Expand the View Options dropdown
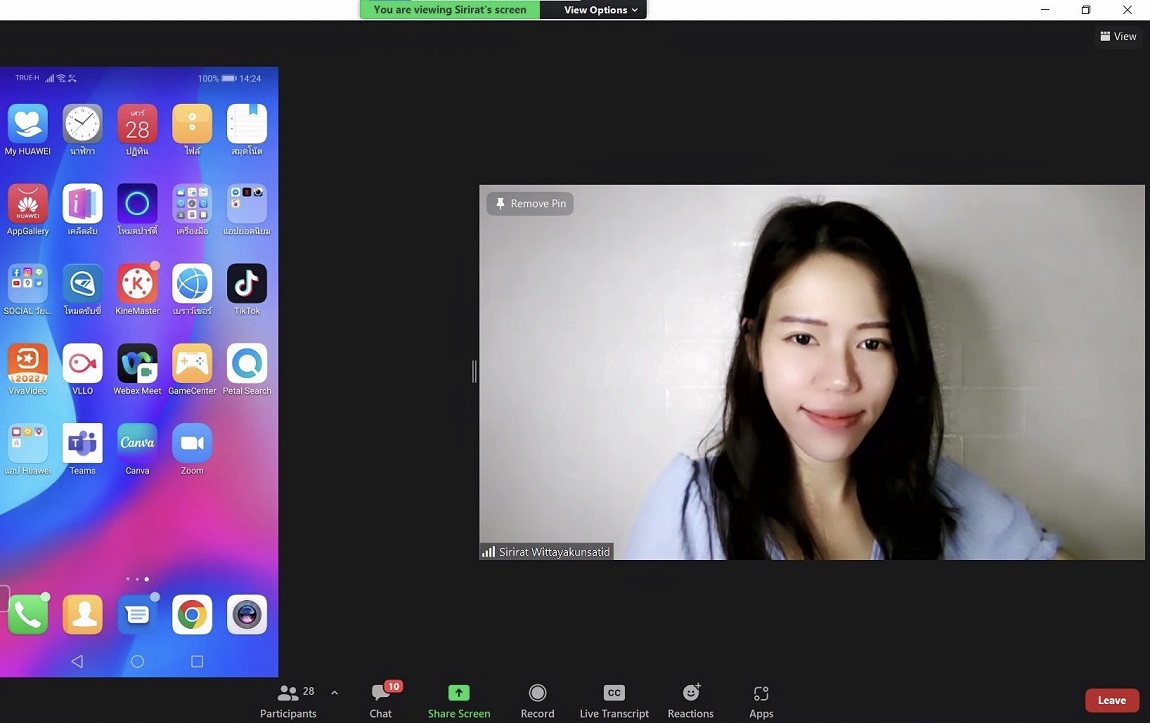Screen dimensions: 1150x723 coord(600,10)
